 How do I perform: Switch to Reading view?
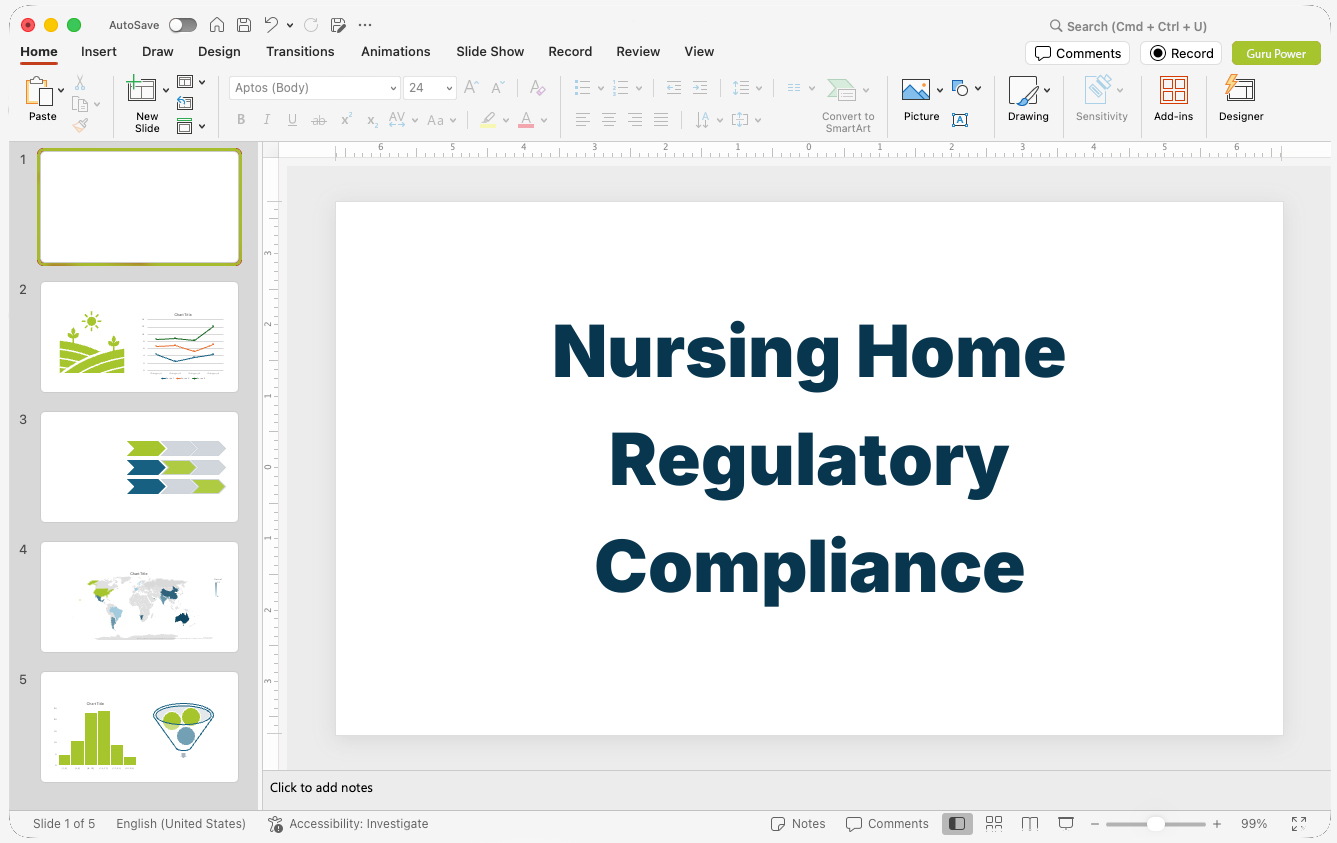[1030, 824]
